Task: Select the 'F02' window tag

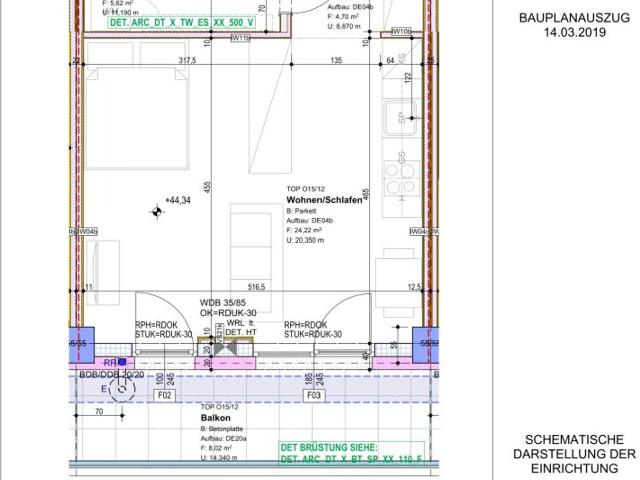Action: click(164, 395)
